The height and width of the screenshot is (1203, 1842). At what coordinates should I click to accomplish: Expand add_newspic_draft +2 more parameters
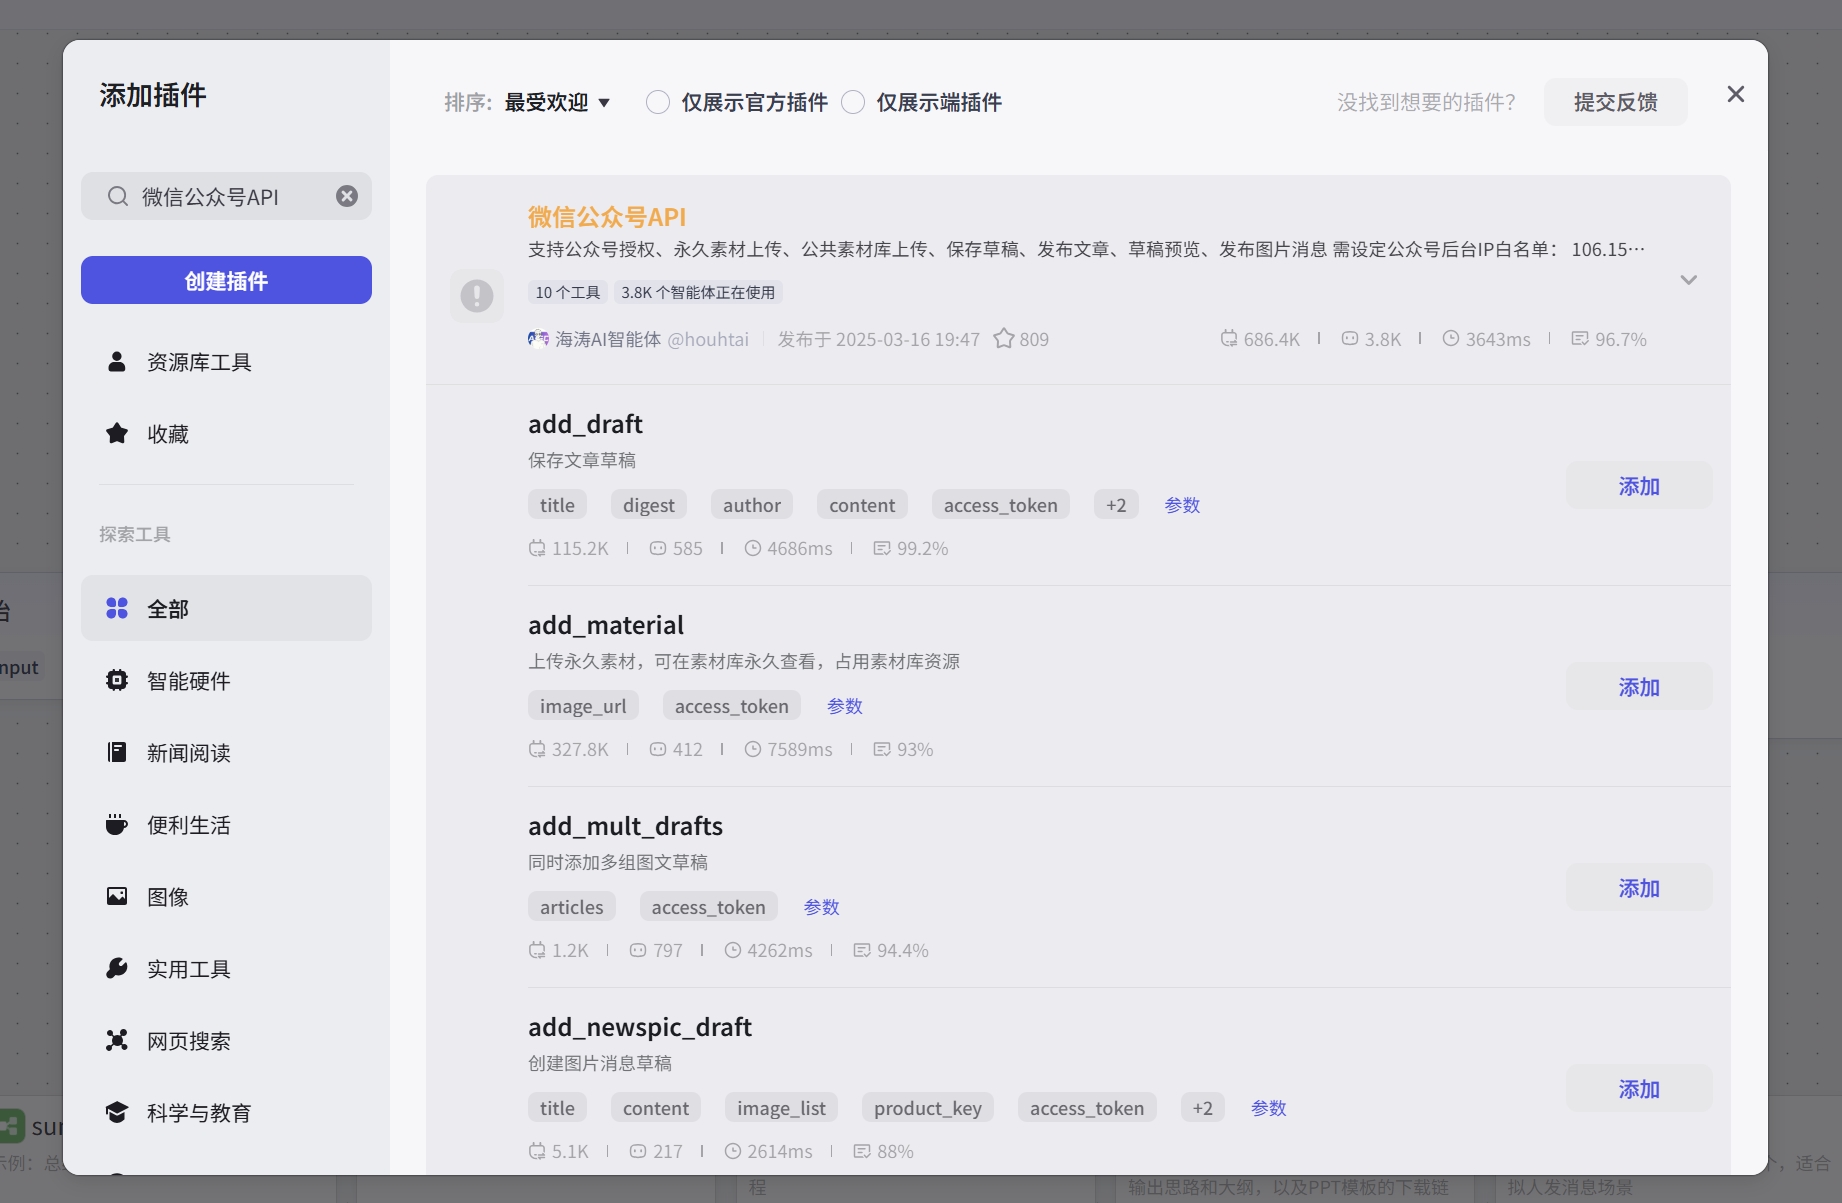coord(1203,1108)
